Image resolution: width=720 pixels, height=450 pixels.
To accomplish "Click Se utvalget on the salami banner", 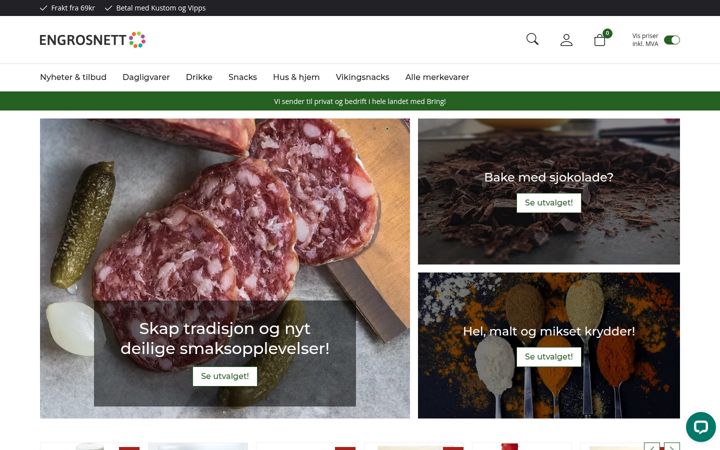I will coord(225,376).
